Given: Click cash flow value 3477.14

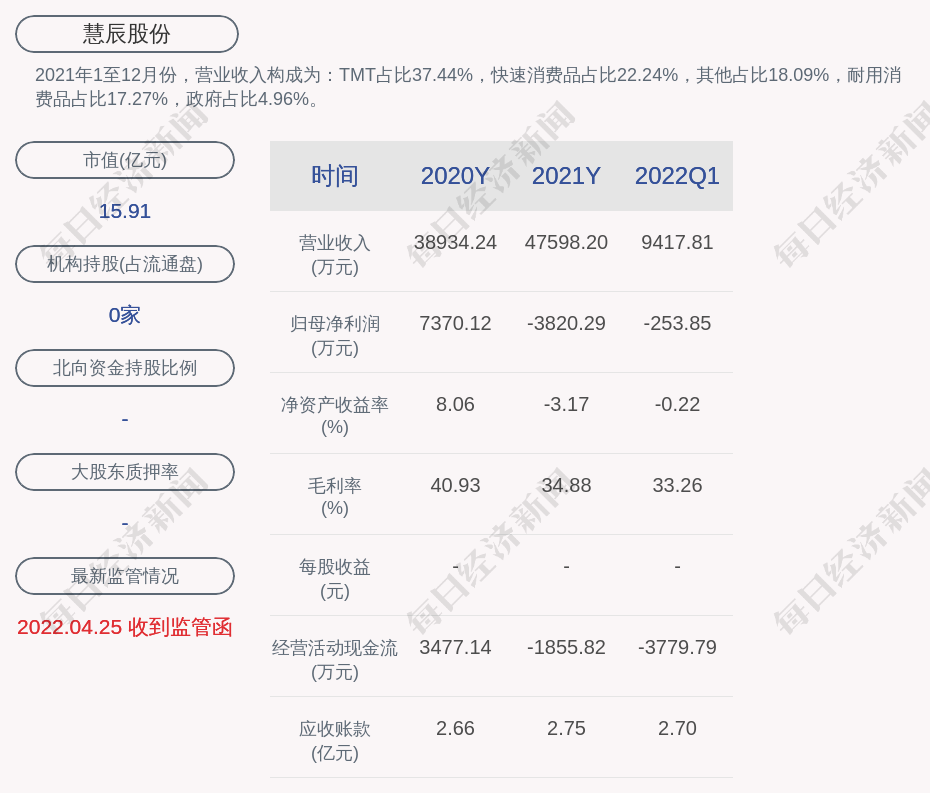Looking at the screenshot, I should pos(455,647).
